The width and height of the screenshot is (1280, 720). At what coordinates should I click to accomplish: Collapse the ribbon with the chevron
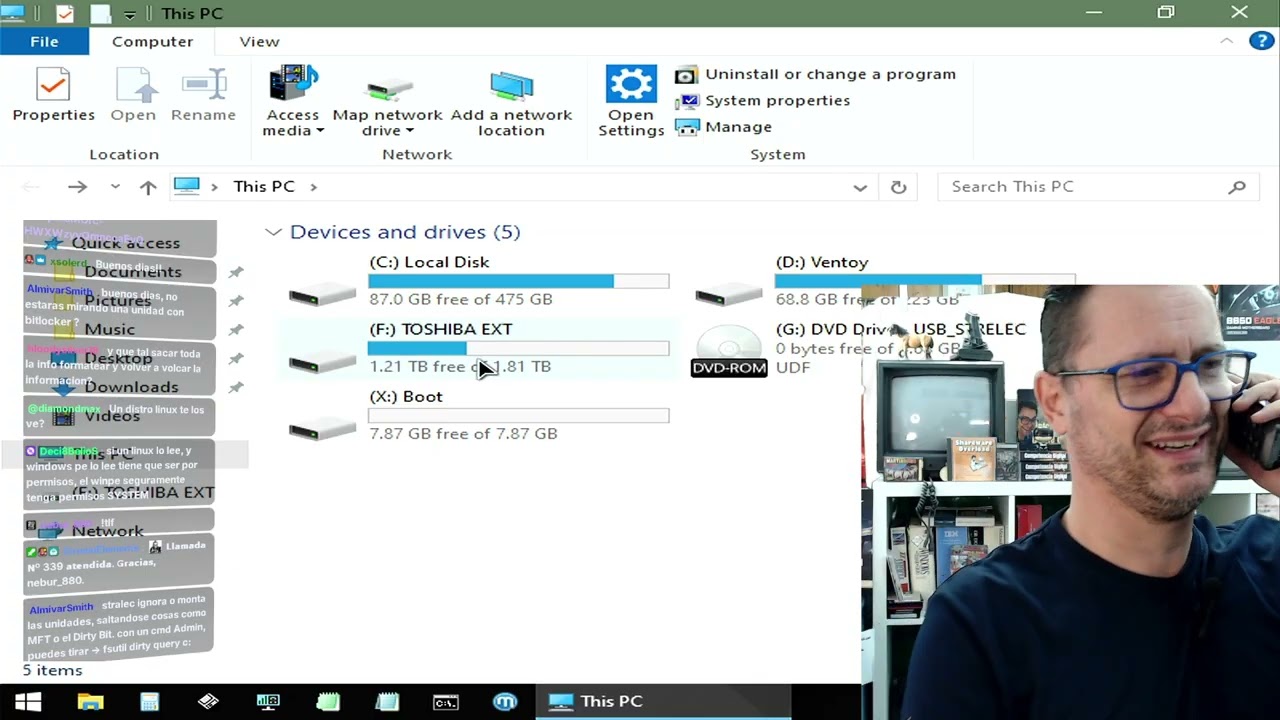tap(1226, 41)
